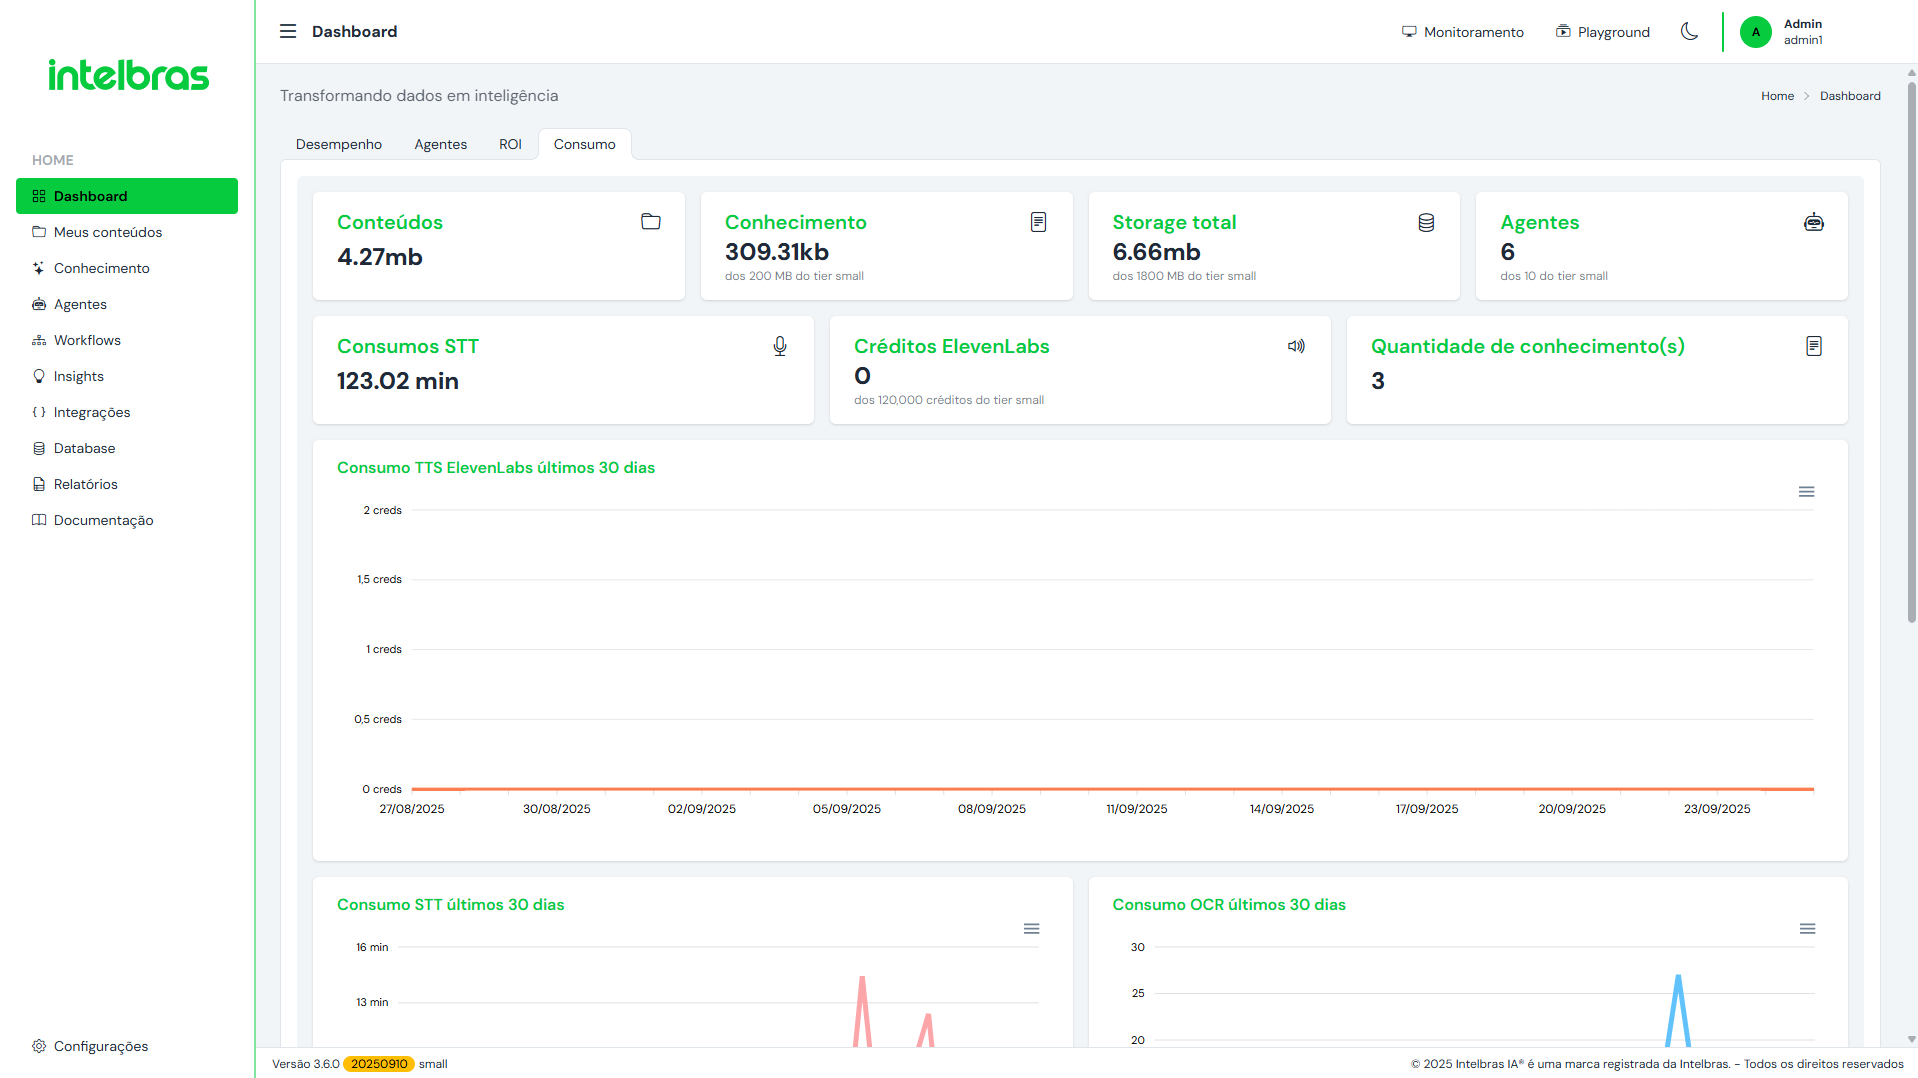The height and width of the screenshot is (1078, 1918).
Task: Click the blue OCR chart peak
Action: tap(1678, 979)
